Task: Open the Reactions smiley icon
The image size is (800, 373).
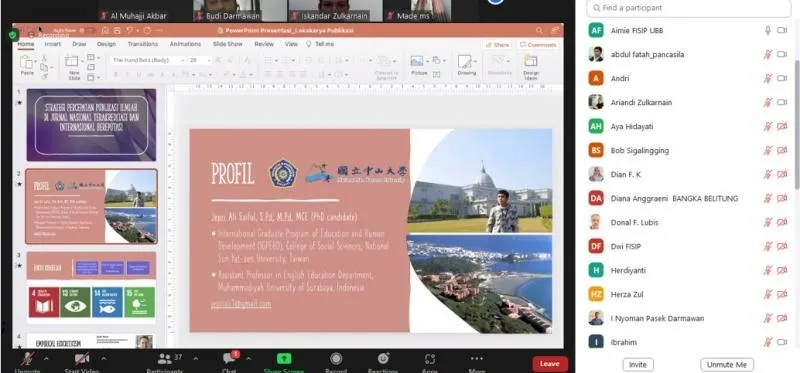Action: (383, 358)
